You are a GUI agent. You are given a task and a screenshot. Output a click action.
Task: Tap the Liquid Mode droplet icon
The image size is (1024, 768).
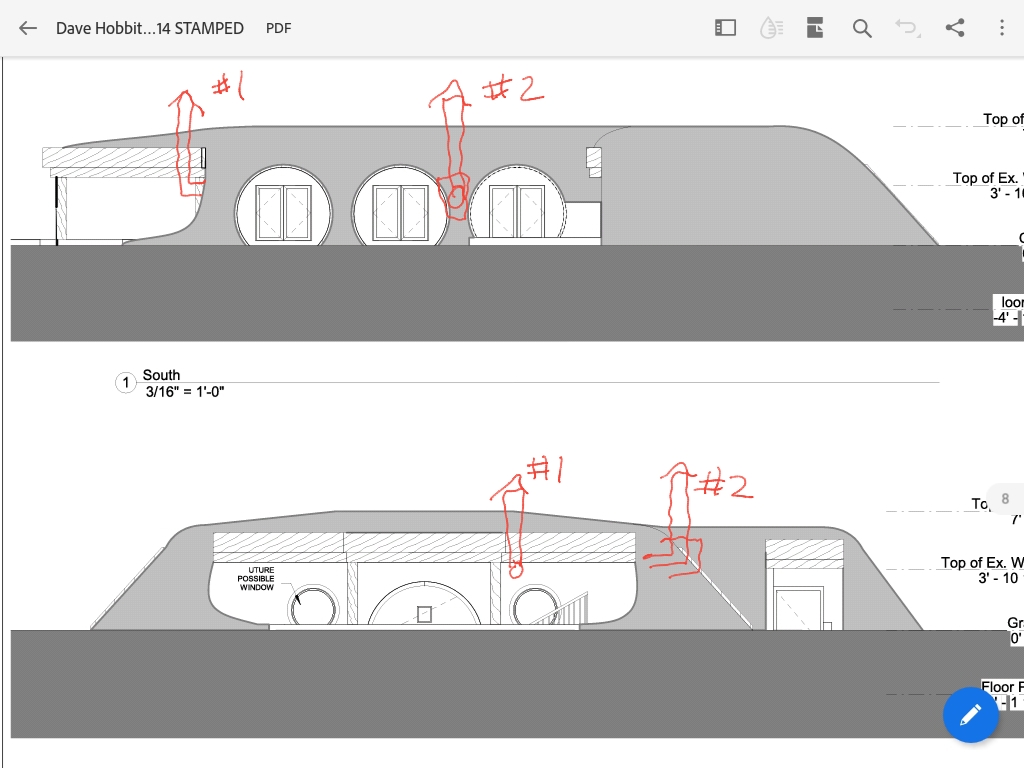[771, 28]
